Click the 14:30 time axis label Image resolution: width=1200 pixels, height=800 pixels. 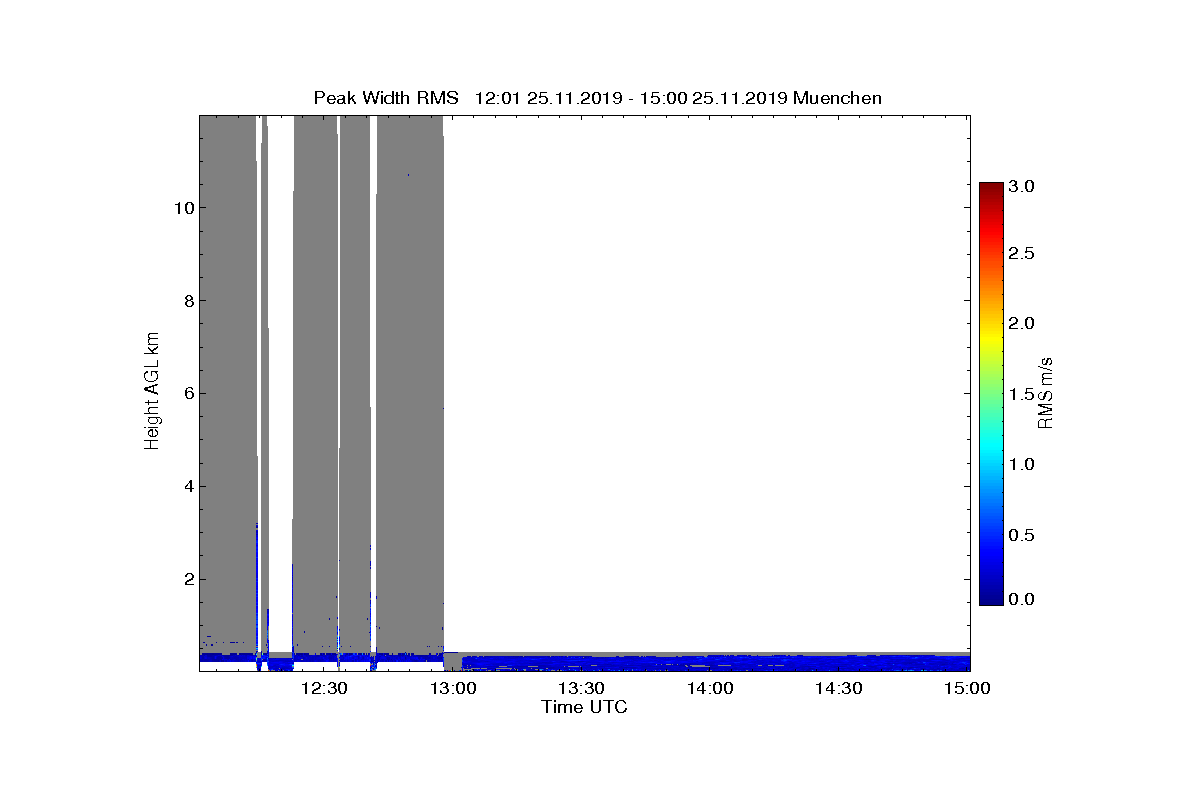tap(840, 688)
